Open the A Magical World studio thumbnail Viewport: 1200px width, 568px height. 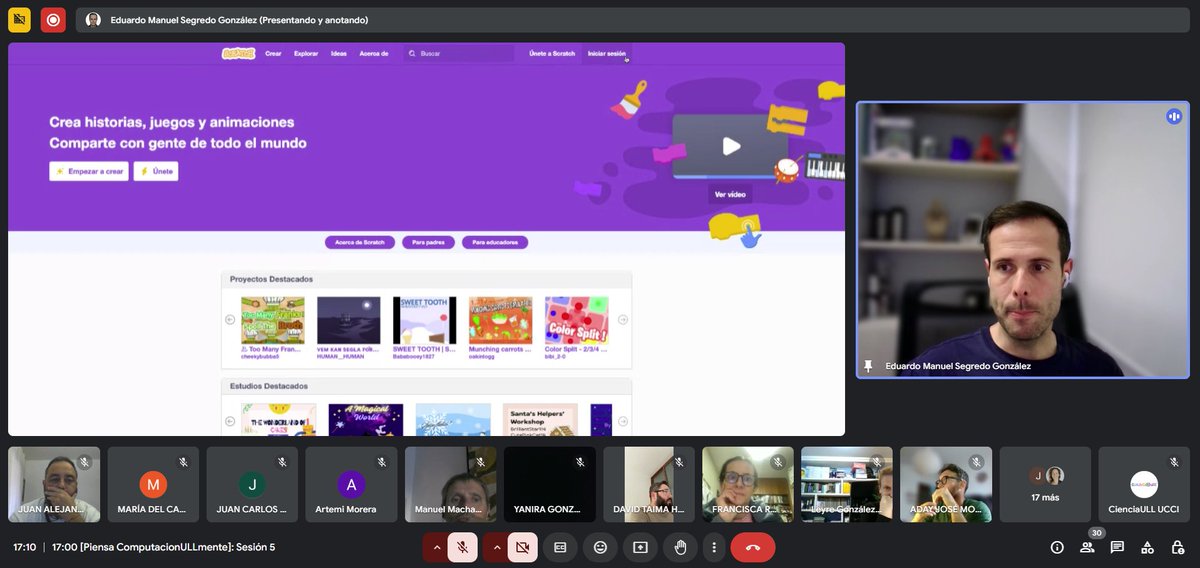point(366,420)
